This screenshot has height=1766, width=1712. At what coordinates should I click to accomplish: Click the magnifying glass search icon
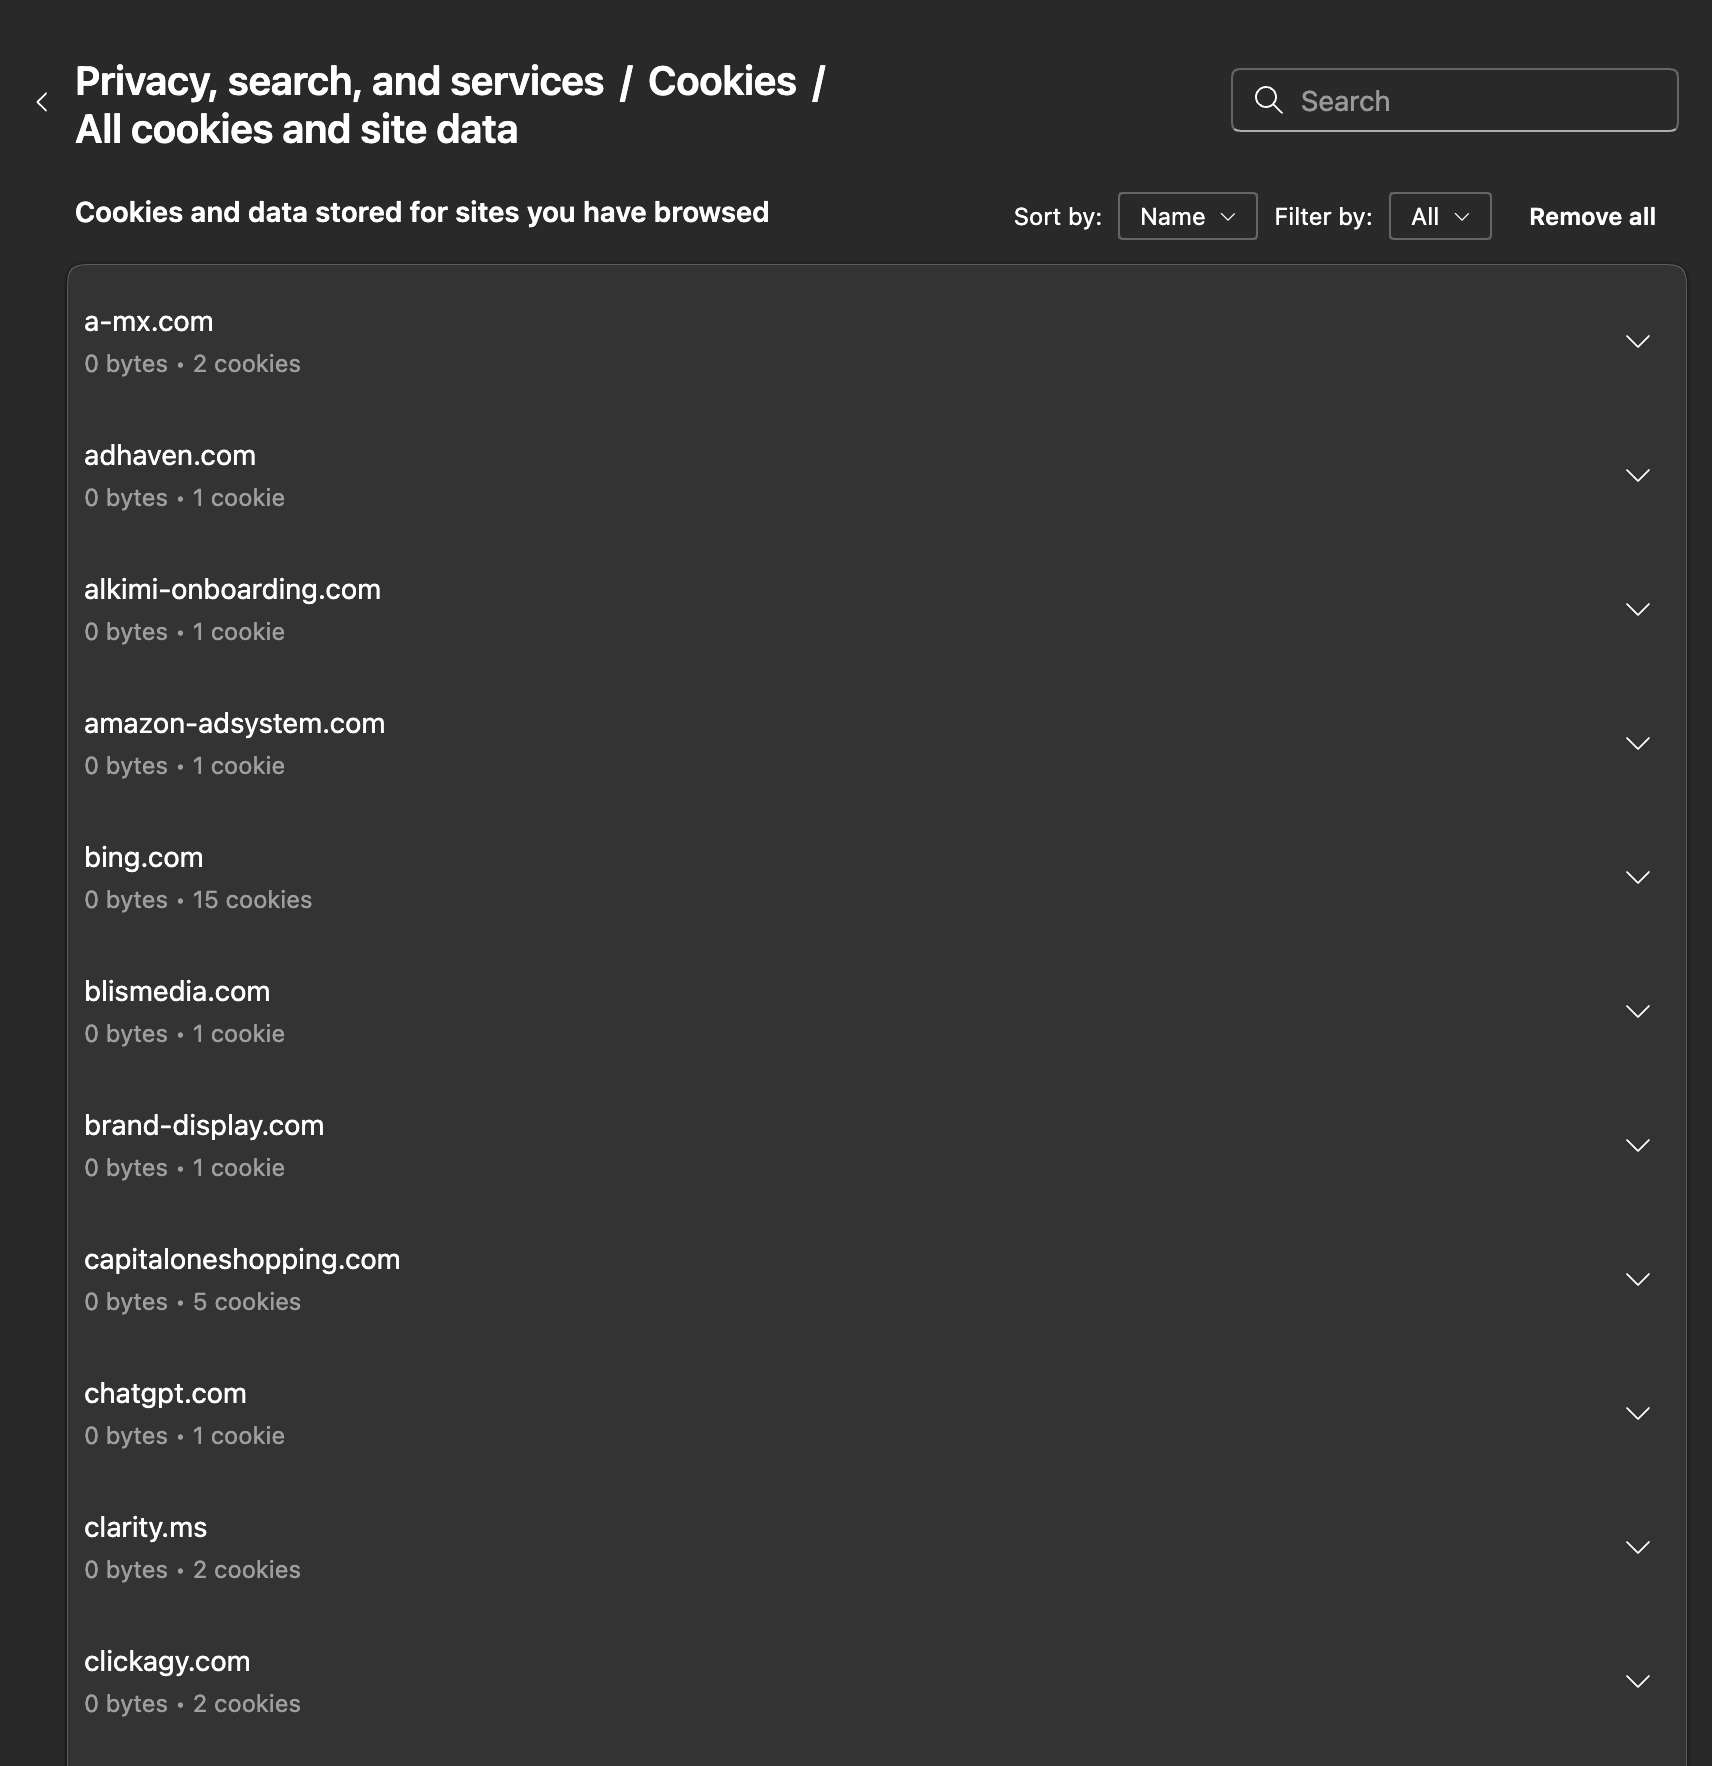[1268, 100]
